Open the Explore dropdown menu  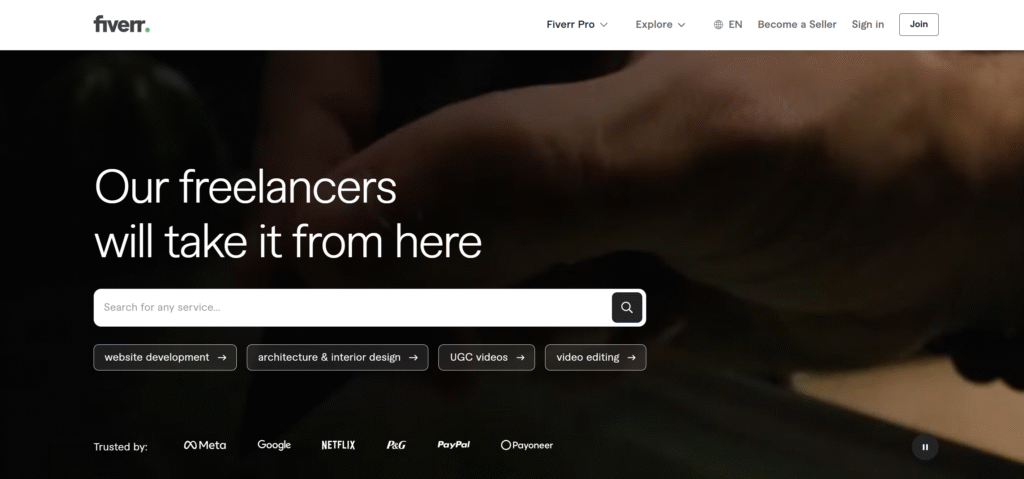660,25
